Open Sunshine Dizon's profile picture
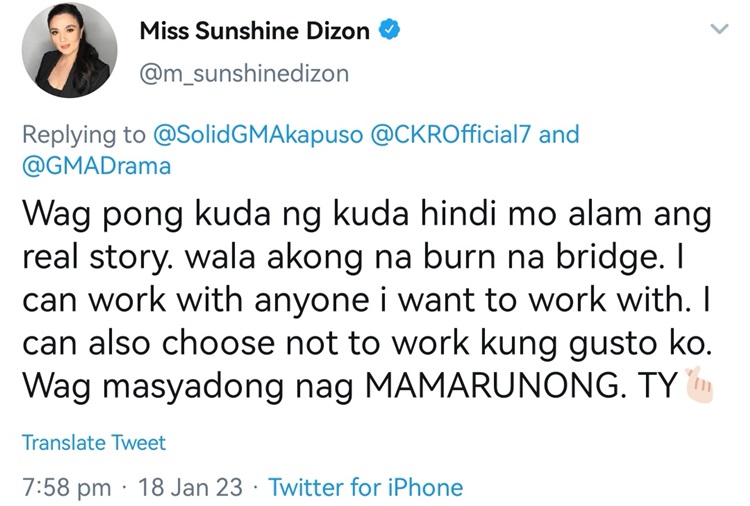 click(x=68, y=57)
